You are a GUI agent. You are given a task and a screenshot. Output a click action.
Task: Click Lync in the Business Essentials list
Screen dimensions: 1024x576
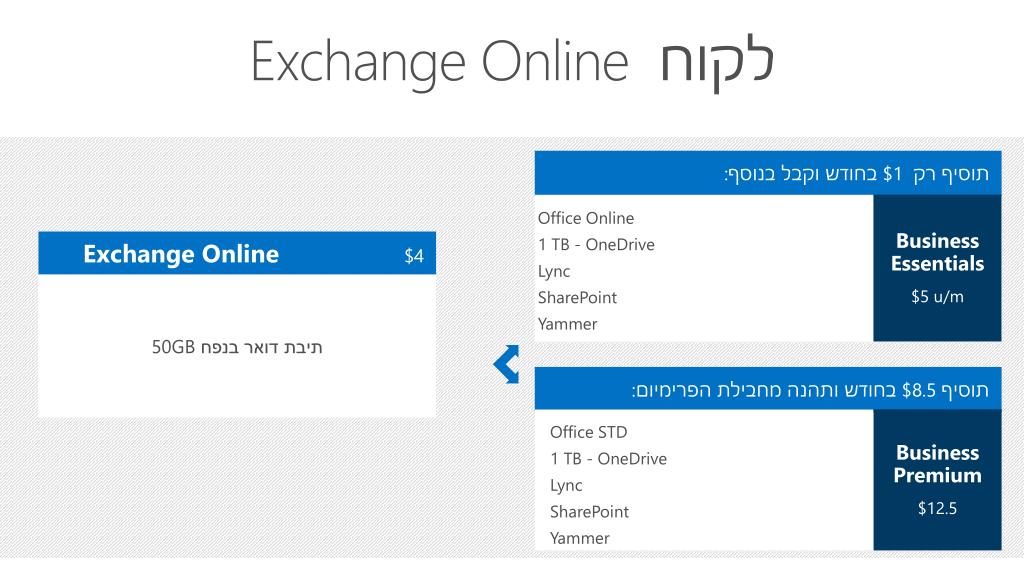point(554,272)
